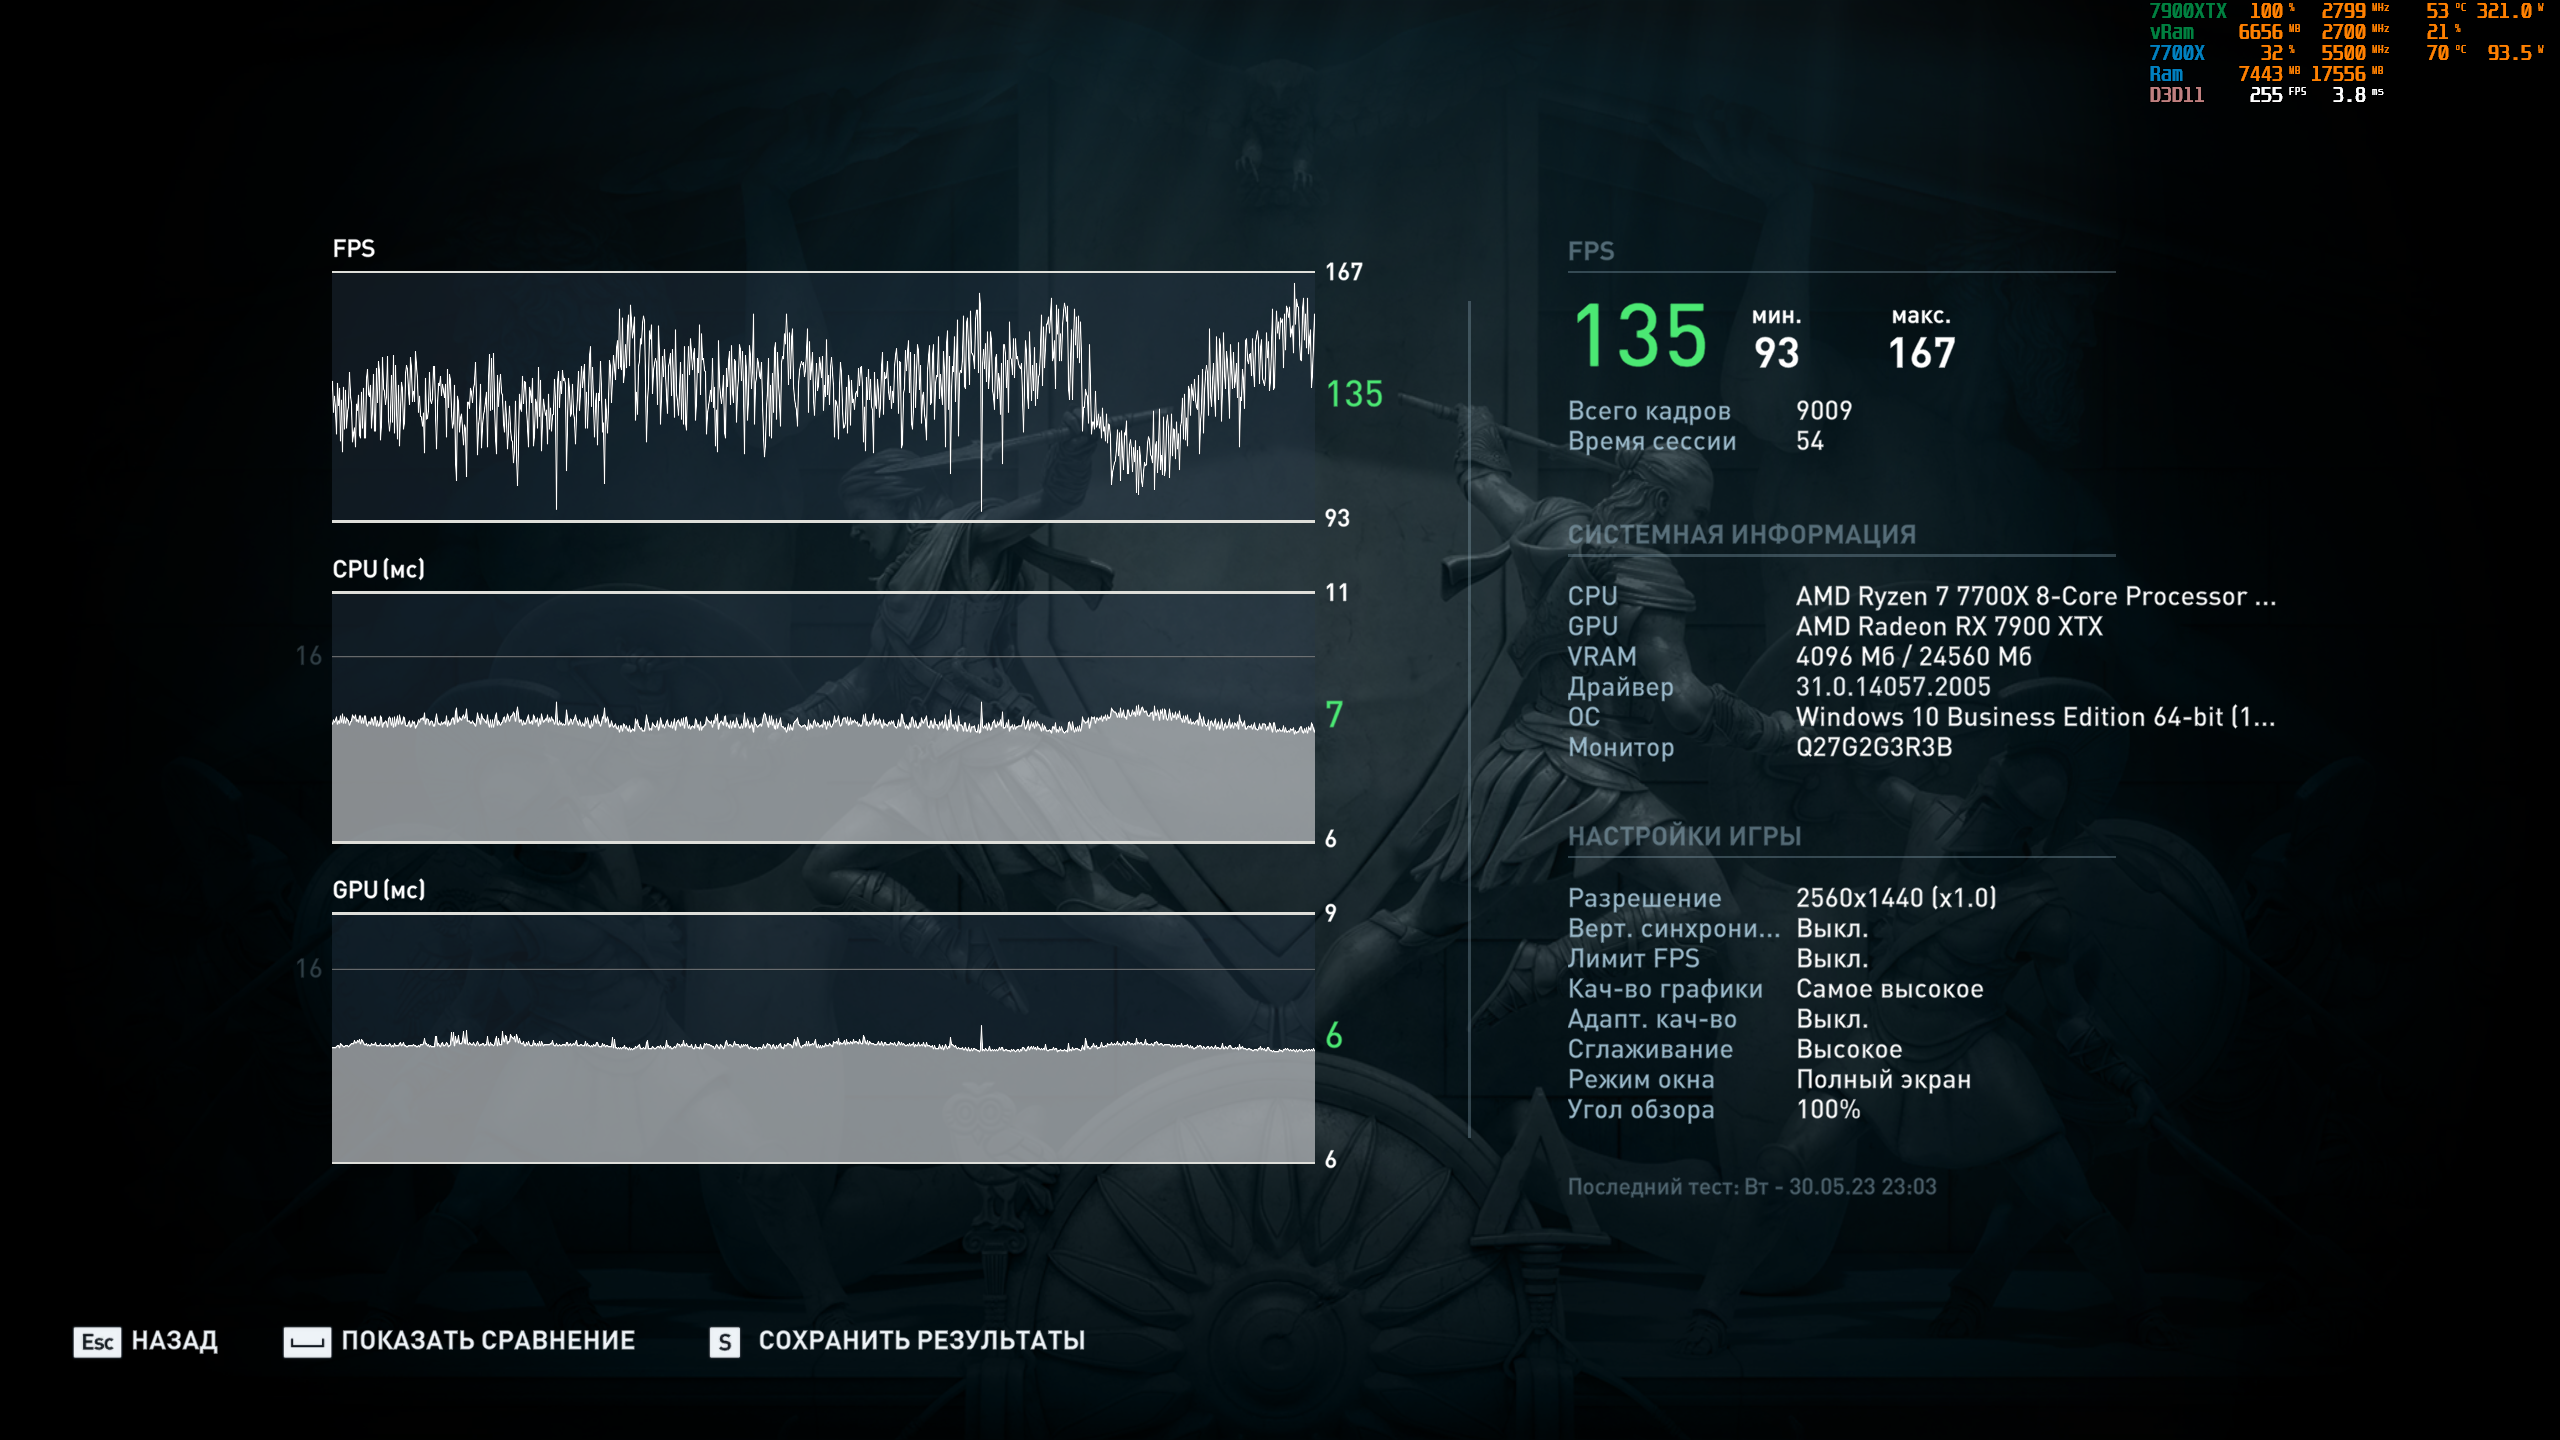Click the S key icon
The image size is (2560, 1440).
click(724, 1342)
